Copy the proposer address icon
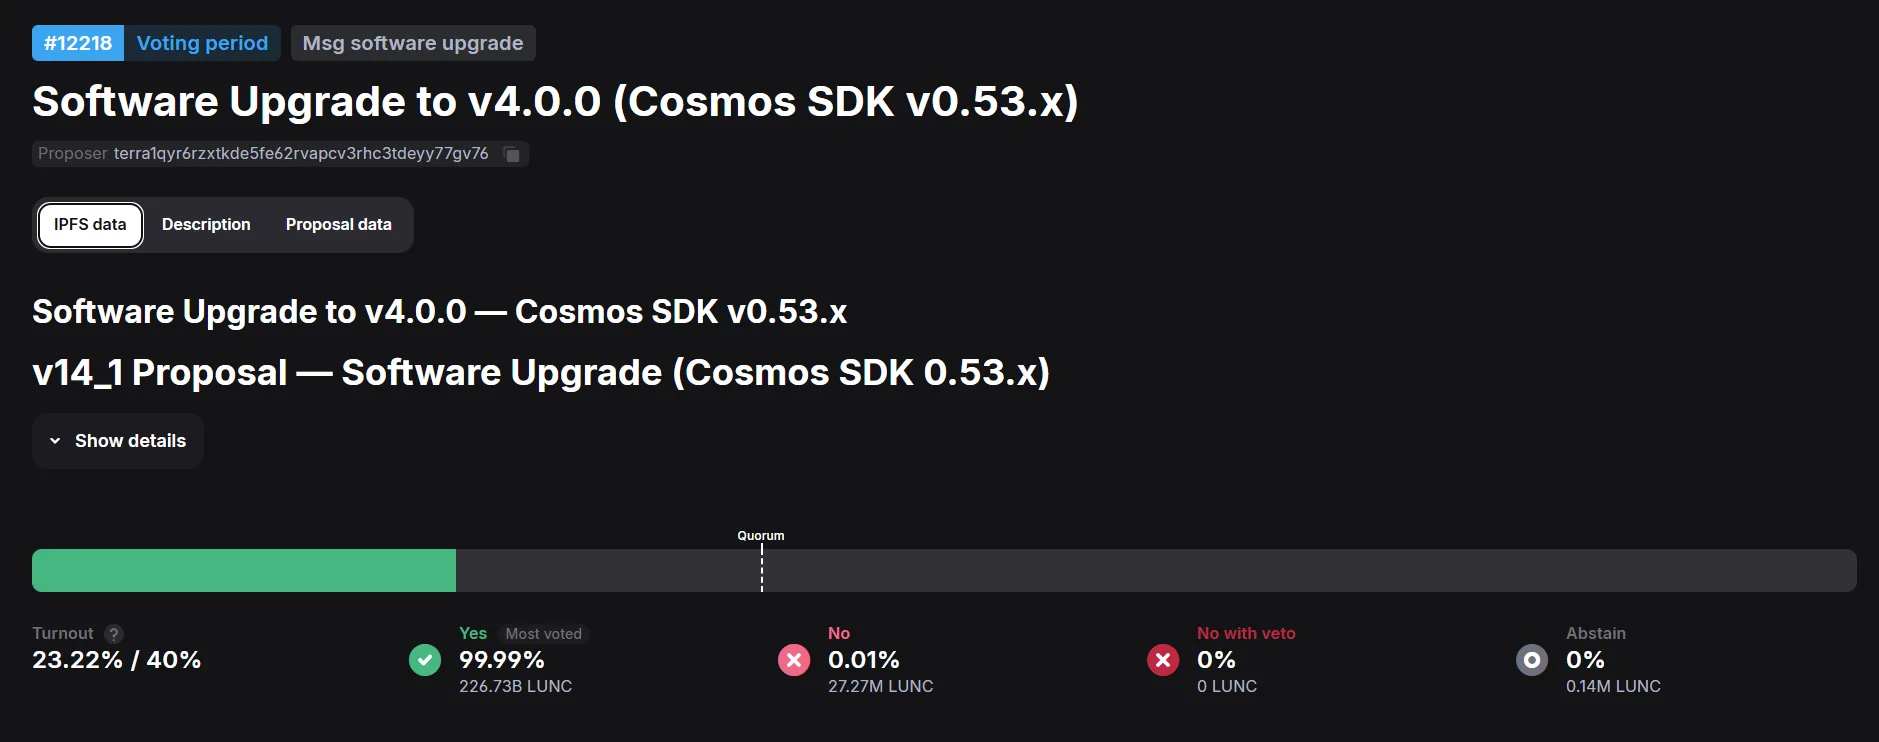The image size is (1879, 742). 512,154
